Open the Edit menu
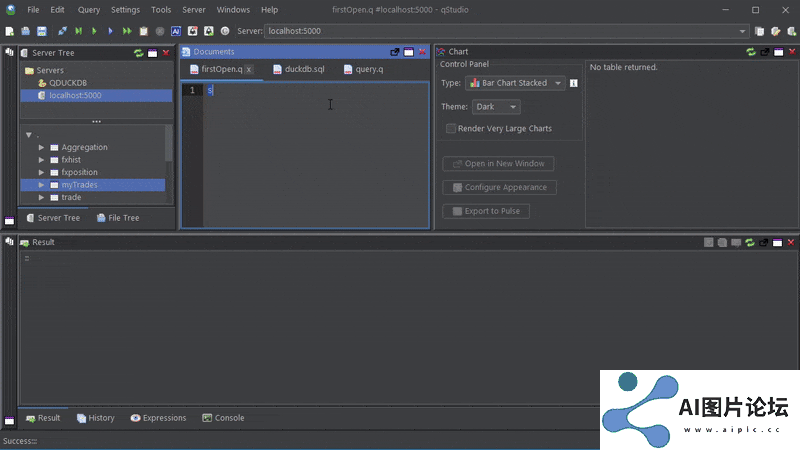Image resolution: width=800 pixels, height=450 pixels. 58,10
